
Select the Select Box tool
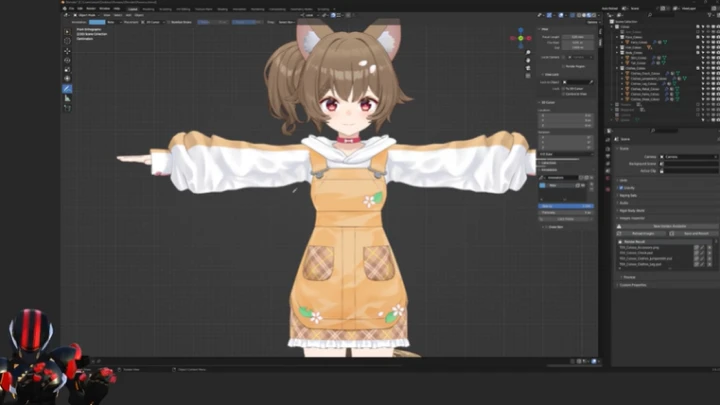(68, 31)
